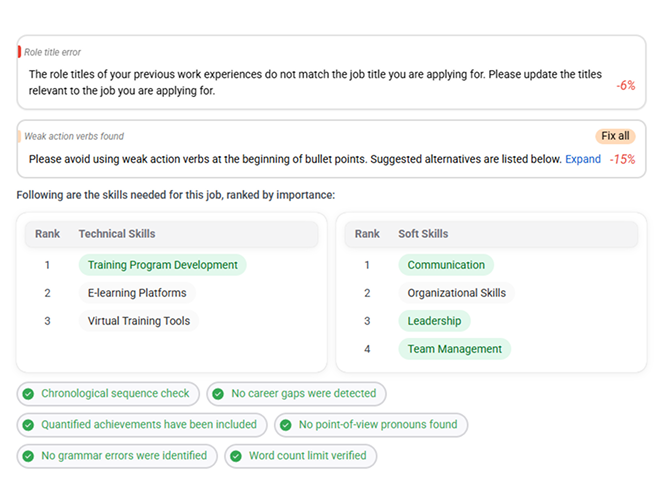The image size is (667, 500).
Task: Click the green check icon beside Quantified achievements
Action: pos(29,425)
